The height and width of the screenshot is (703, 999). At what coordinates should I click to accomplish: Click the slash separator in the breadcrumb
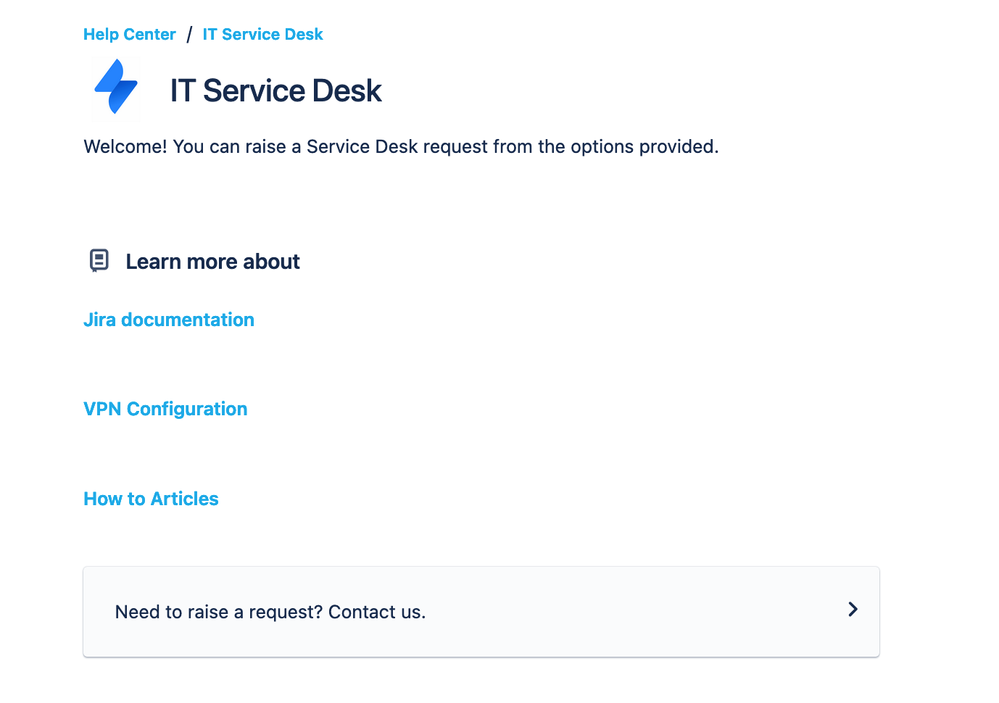189,35
